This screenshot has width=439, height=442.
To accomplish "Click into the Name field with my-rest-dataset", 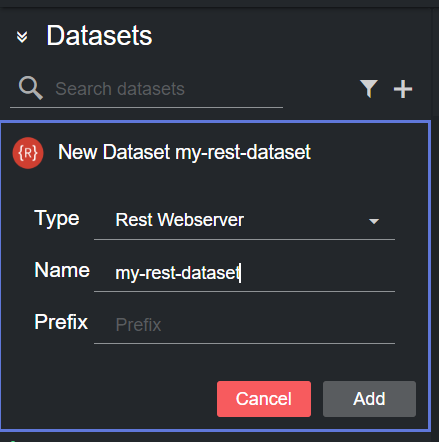I will 244,273.
